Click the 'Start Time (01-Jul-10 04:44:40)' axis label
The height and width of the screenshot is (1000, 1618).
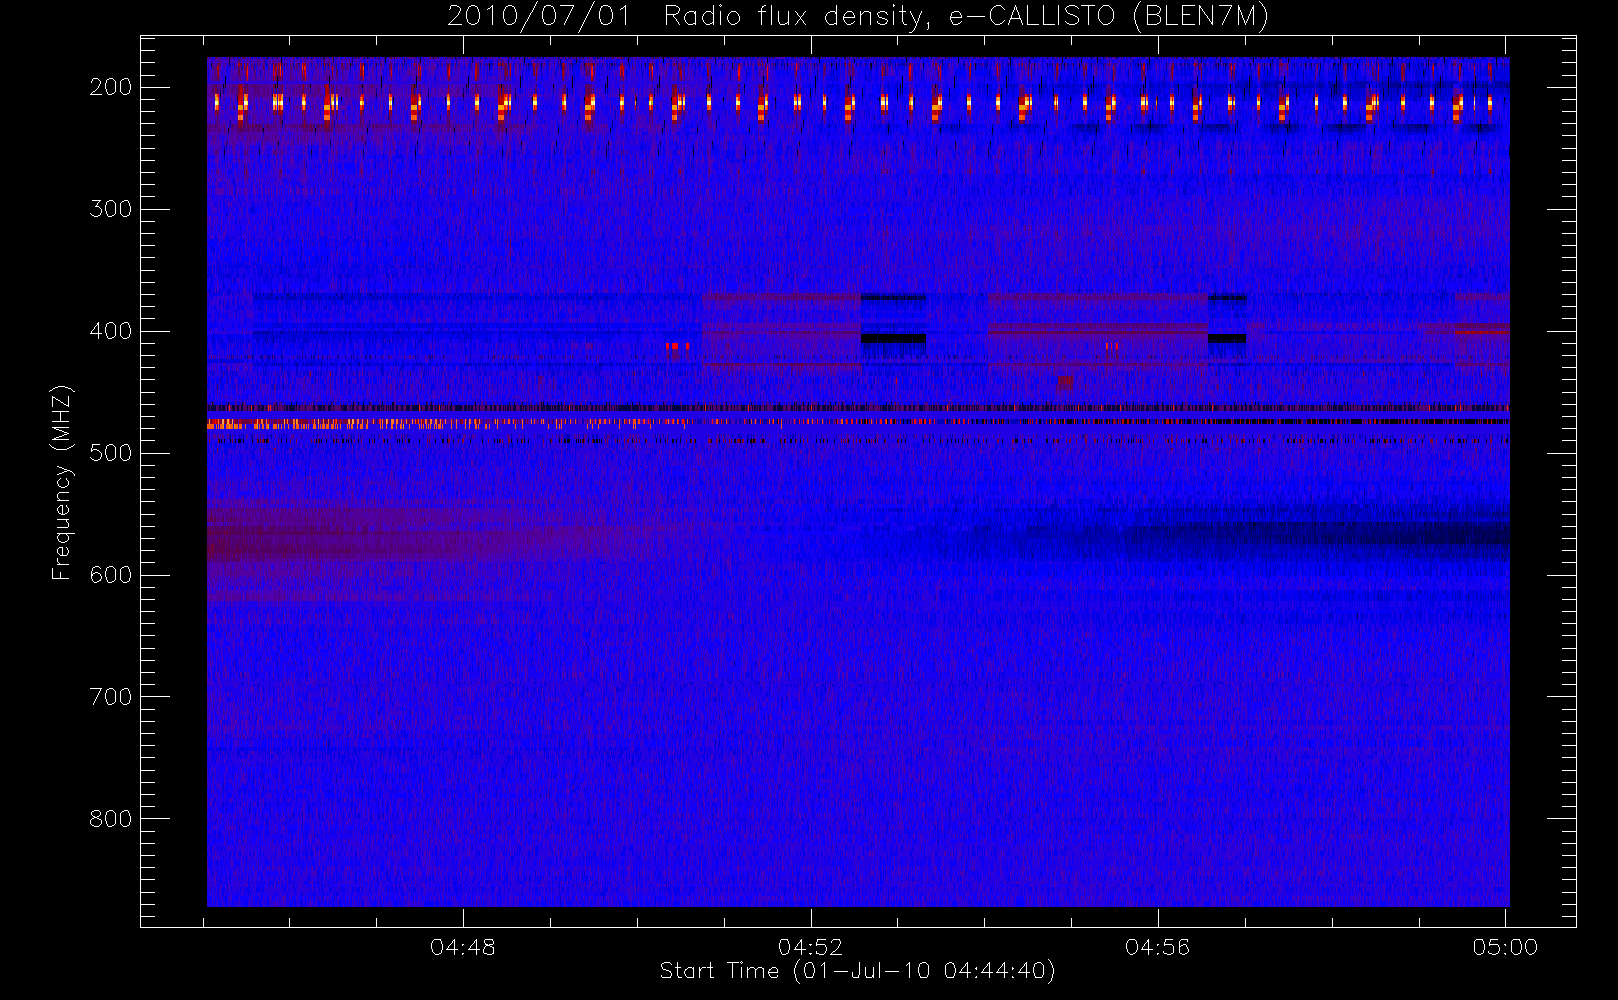[x=858, y=971]
